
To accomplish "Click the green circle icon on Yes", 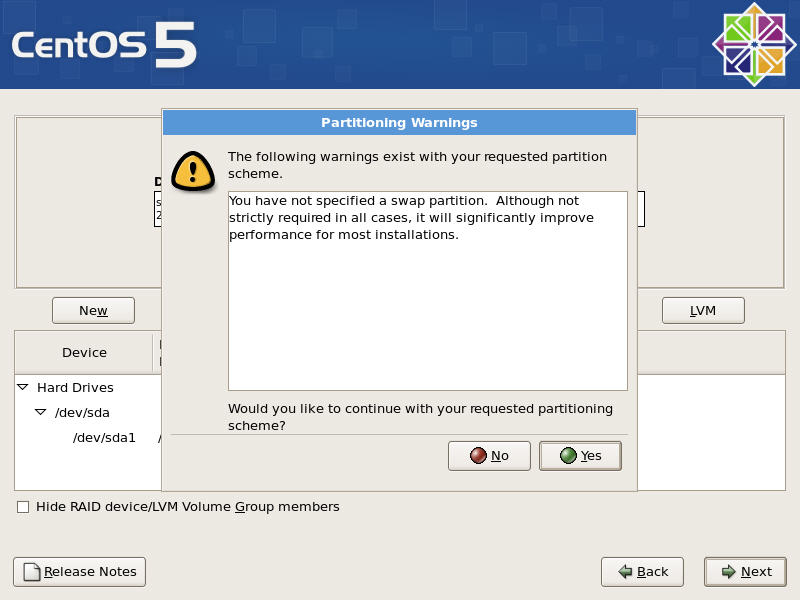I will click(568, 456).
